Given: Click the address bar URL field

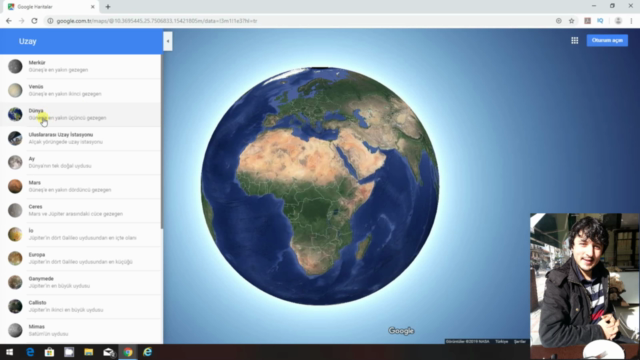Looking at the screenshot, I should [x=302, y=21].
